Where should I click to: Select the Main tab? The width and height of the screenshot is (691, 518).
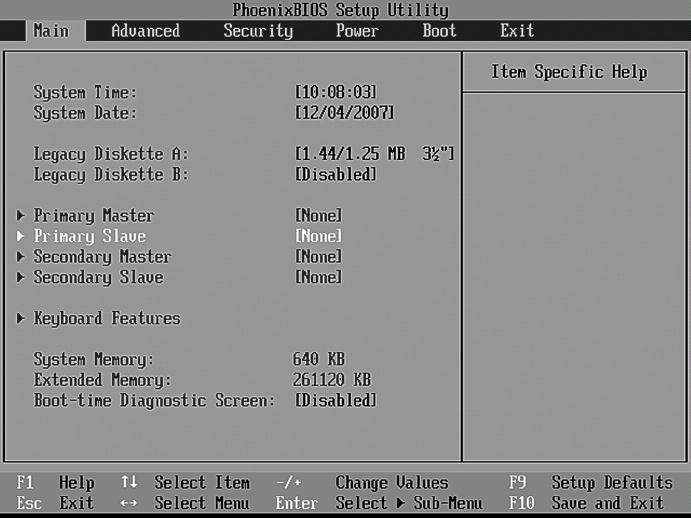51,31
